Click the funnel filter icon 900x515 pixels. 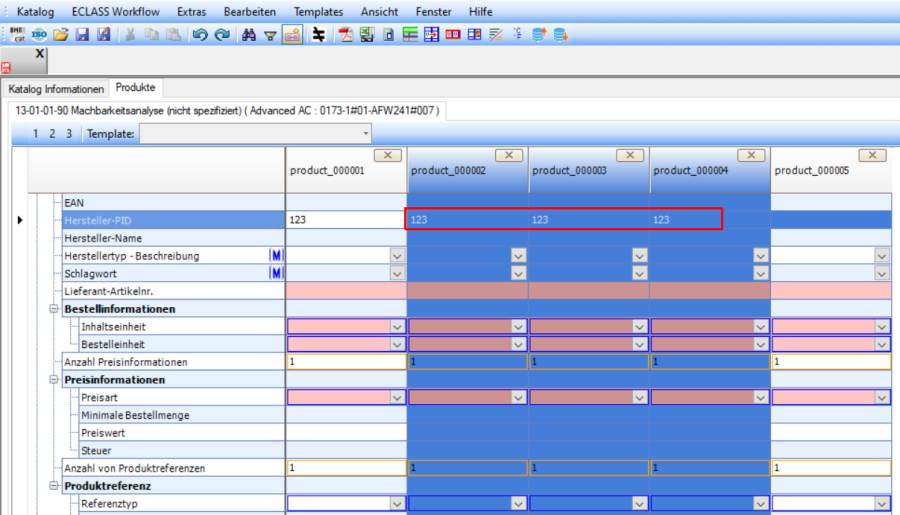coord(270,35)
